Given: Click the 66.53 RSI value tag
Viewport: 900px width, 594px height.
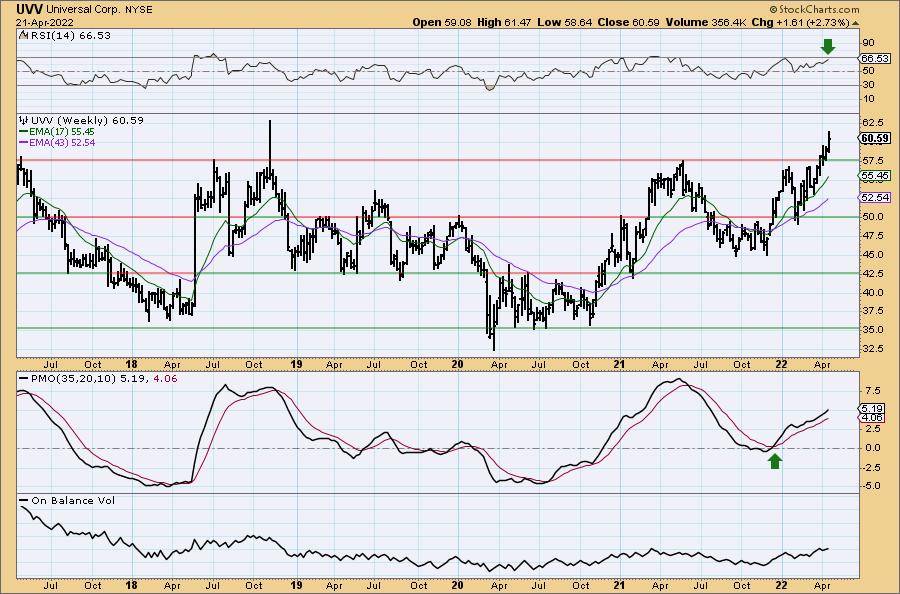Looking at the screenshot, I should click(x=875, y=59).
